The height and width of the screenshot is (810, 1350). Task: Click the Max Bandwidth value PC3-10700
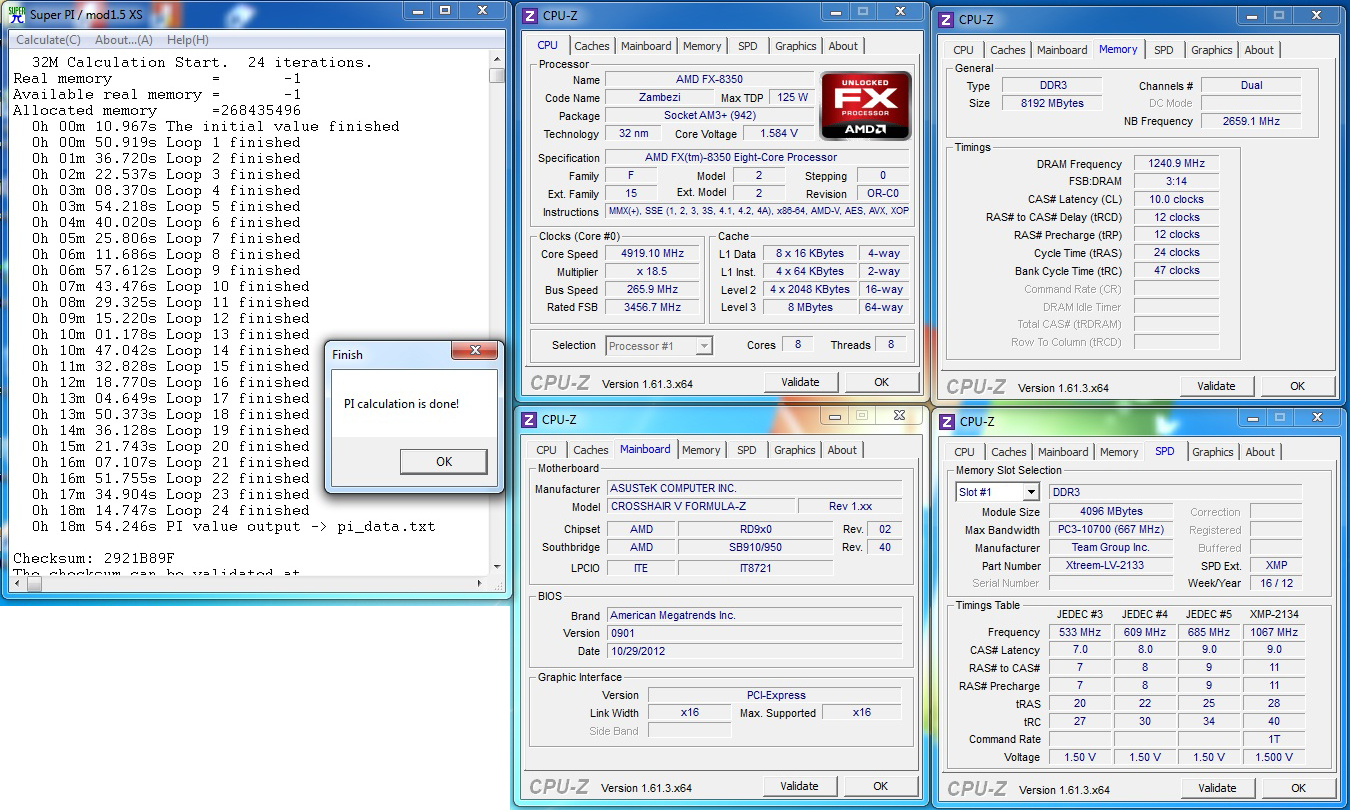1111,530
